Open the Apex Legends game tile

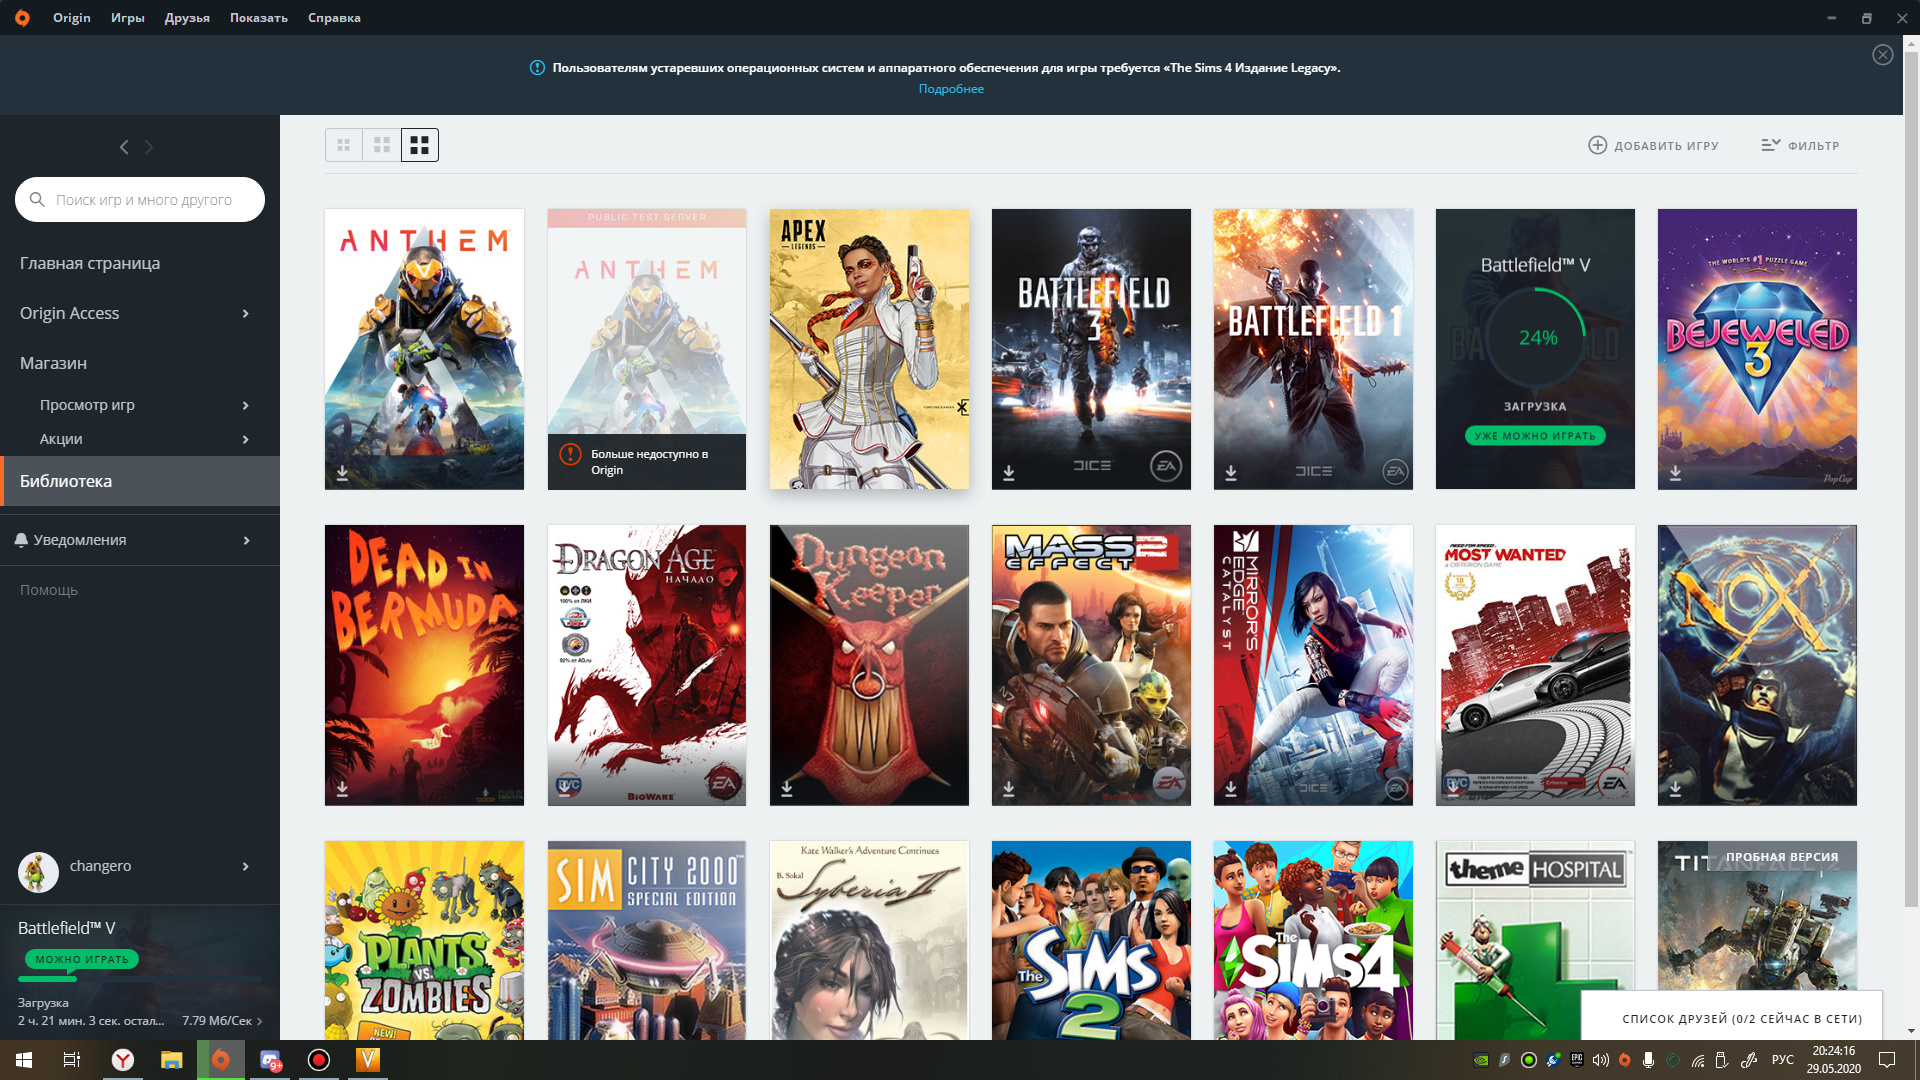coord(869,349)
